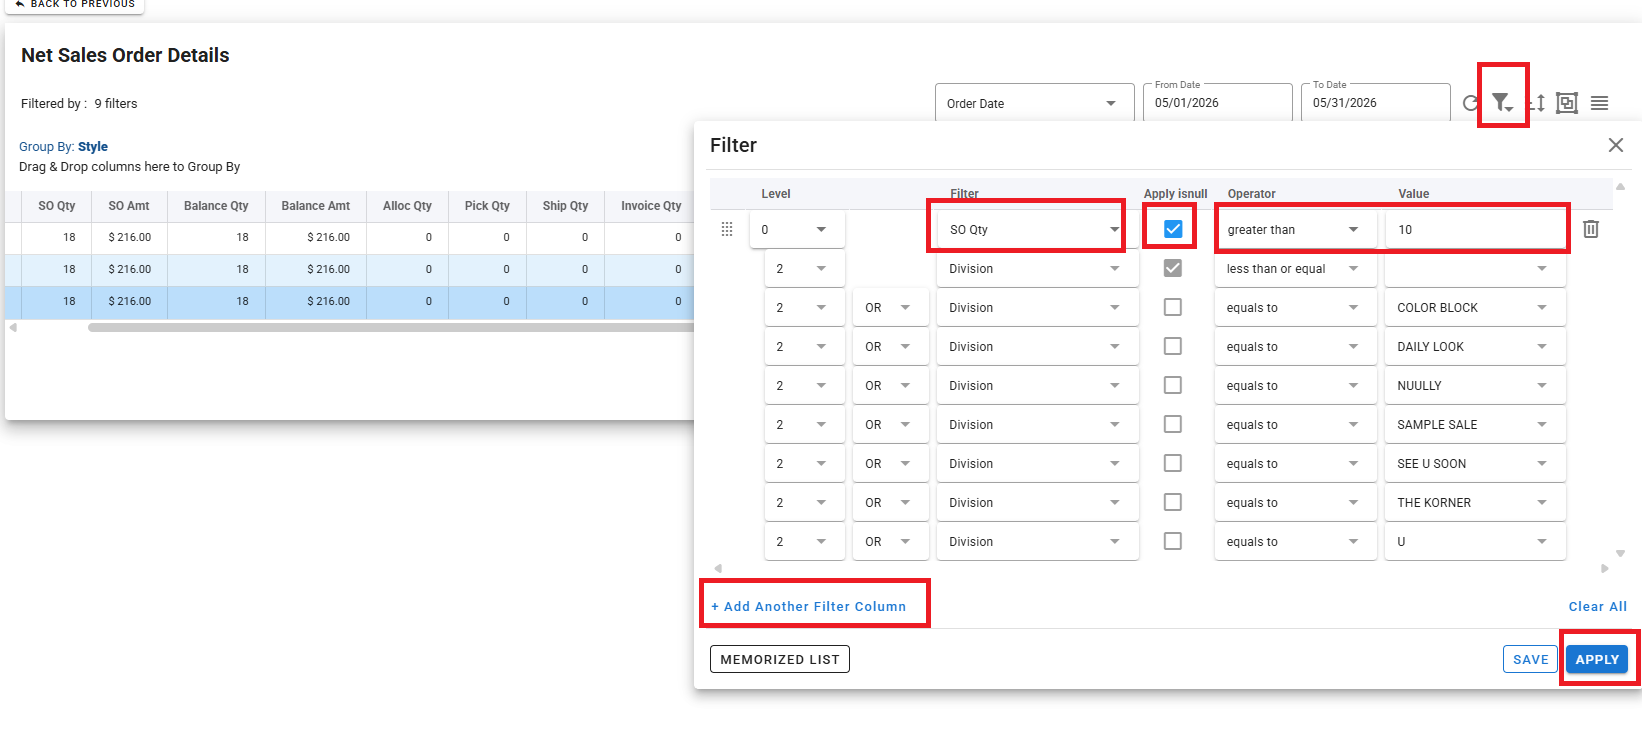Click the SAVE button
1642x734 pixels.
(1530, 659)
